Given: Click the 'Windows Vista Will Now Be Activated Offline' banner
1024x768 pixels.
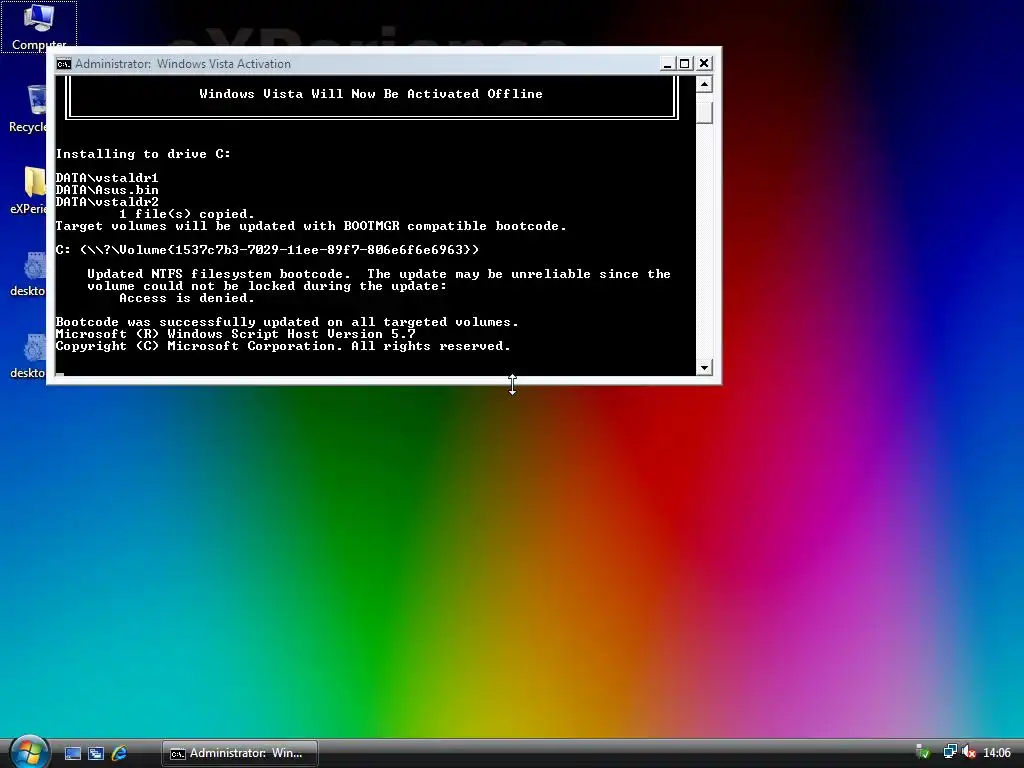Looking at the screenshot, I should 371,94.
